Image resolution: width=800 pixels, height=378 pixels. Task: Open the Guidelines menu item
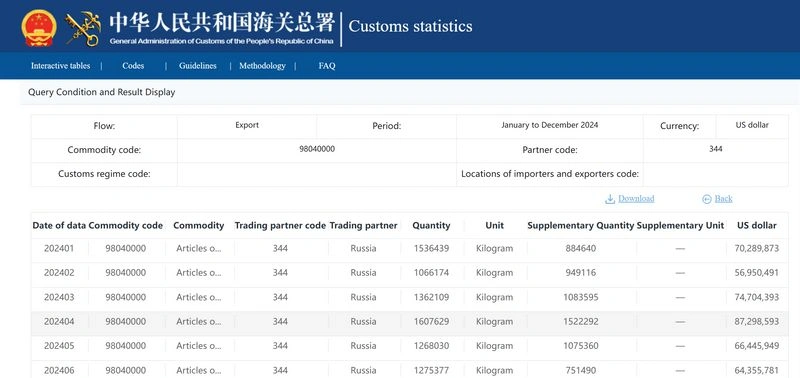click(197, 66)
